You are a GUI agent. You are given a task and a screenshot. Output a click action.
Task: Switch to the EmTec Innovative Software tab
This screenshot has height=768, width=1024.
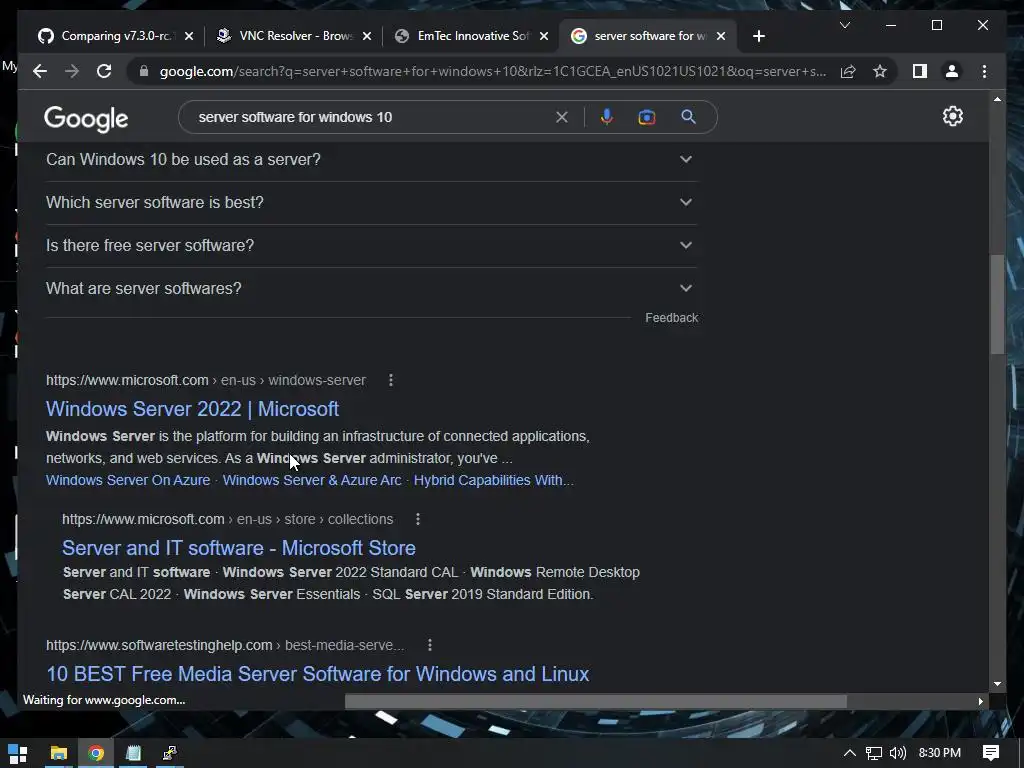point(472,36)
